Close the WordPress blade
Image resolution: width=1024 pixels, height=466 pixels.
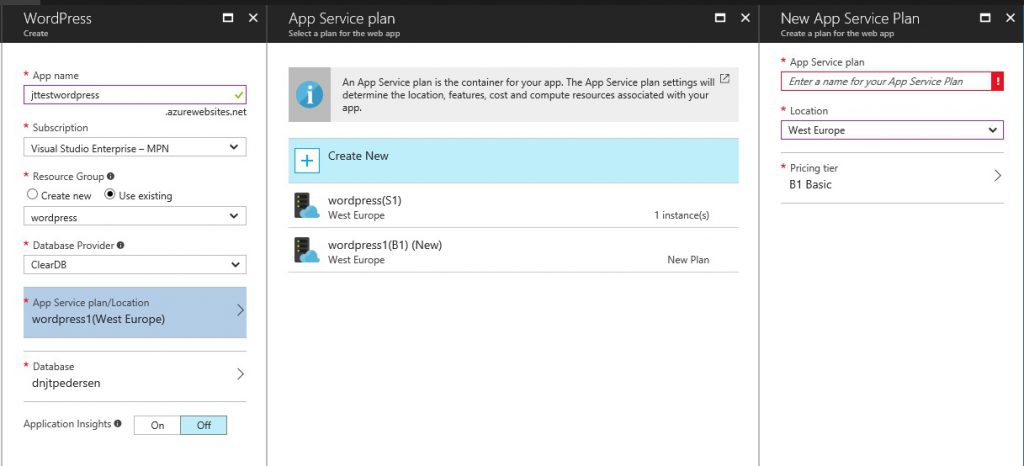tap(253, 18)
